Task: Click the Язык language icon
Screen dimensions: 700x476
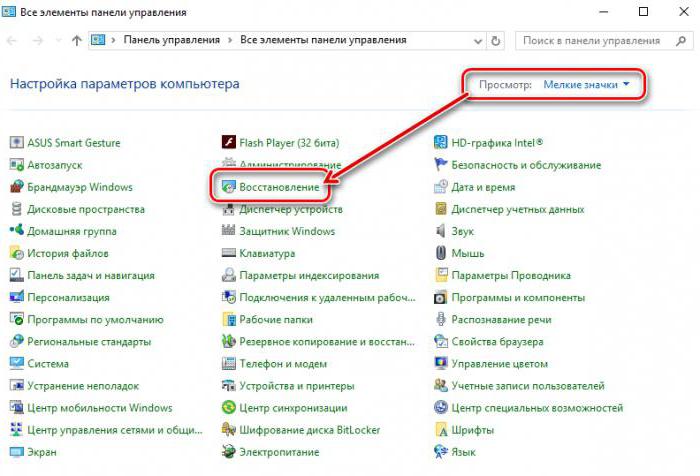Action: (x=441, y=452)
